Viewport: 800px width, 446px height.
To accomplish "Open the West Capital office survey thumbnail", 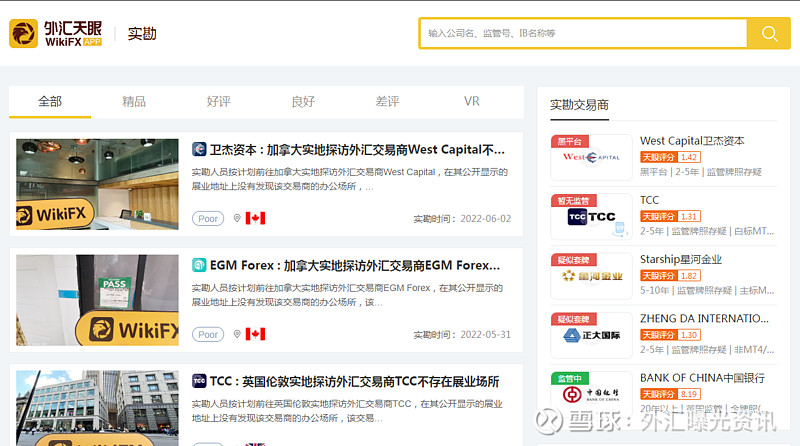I will click(97, 184).
